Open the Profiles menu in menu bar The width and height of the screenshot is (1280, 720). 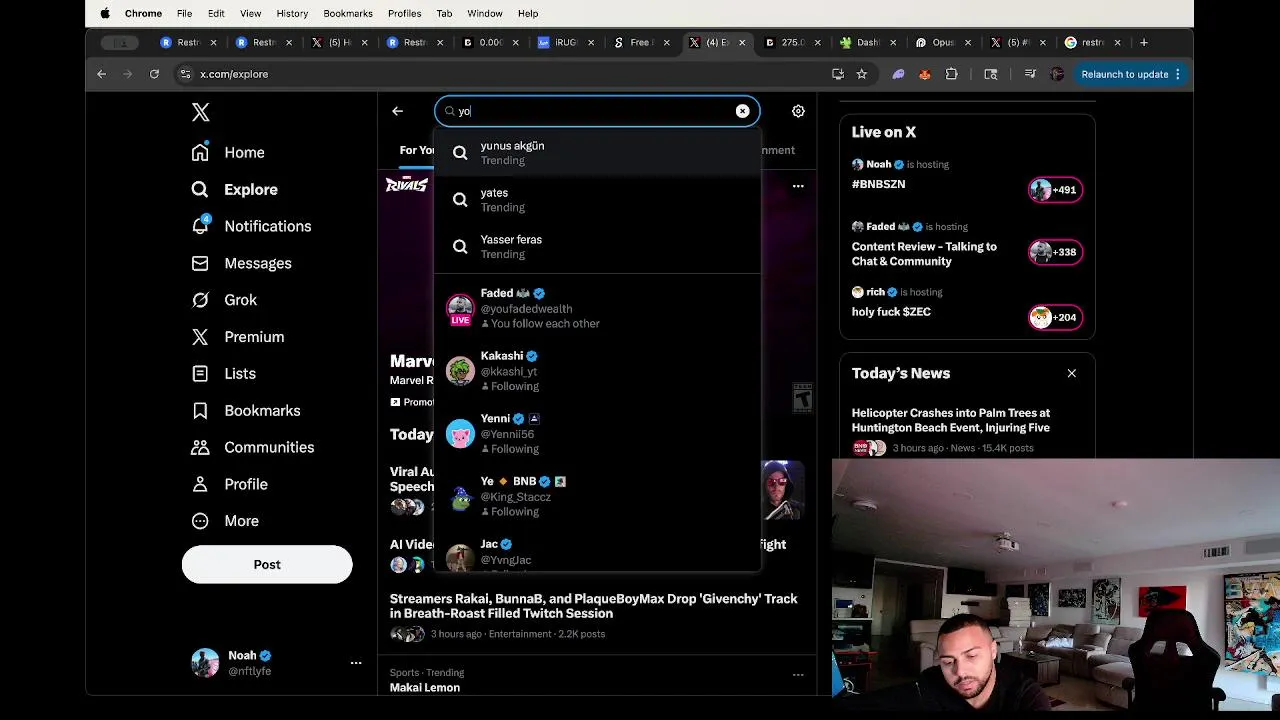pos(404,13)
